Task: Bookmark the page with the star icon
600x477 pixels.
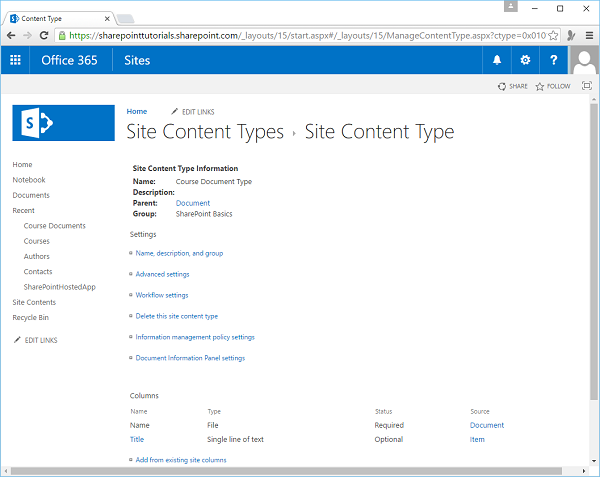Action: [553, 34]
